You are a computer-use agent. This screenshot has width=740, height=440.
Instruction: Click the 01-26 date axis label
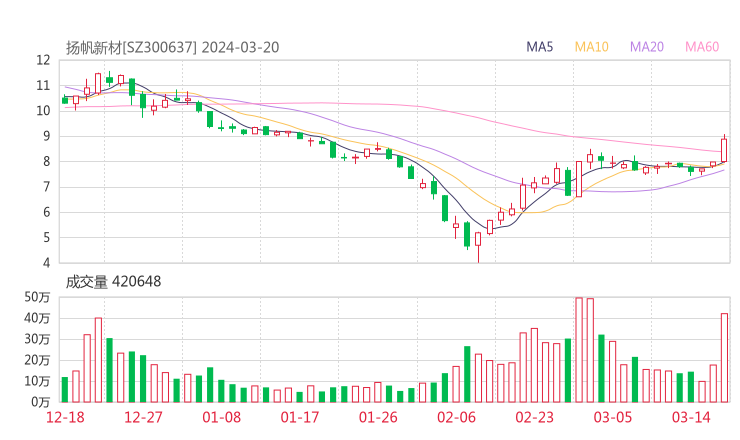pos(378,417)
